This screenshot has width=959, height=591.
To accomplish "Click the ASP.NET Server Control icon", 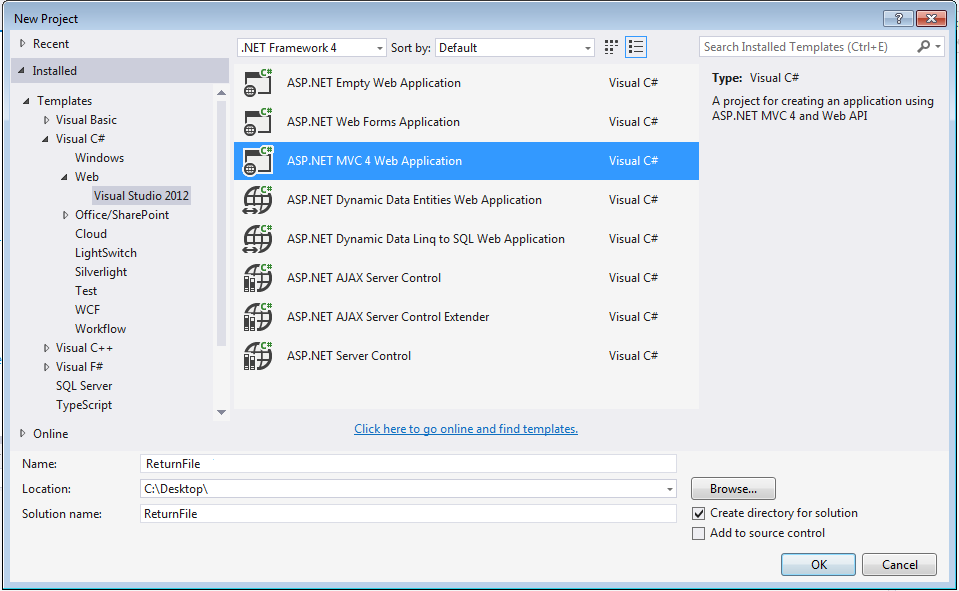I will pyautogui.click(x=257, y=356).
